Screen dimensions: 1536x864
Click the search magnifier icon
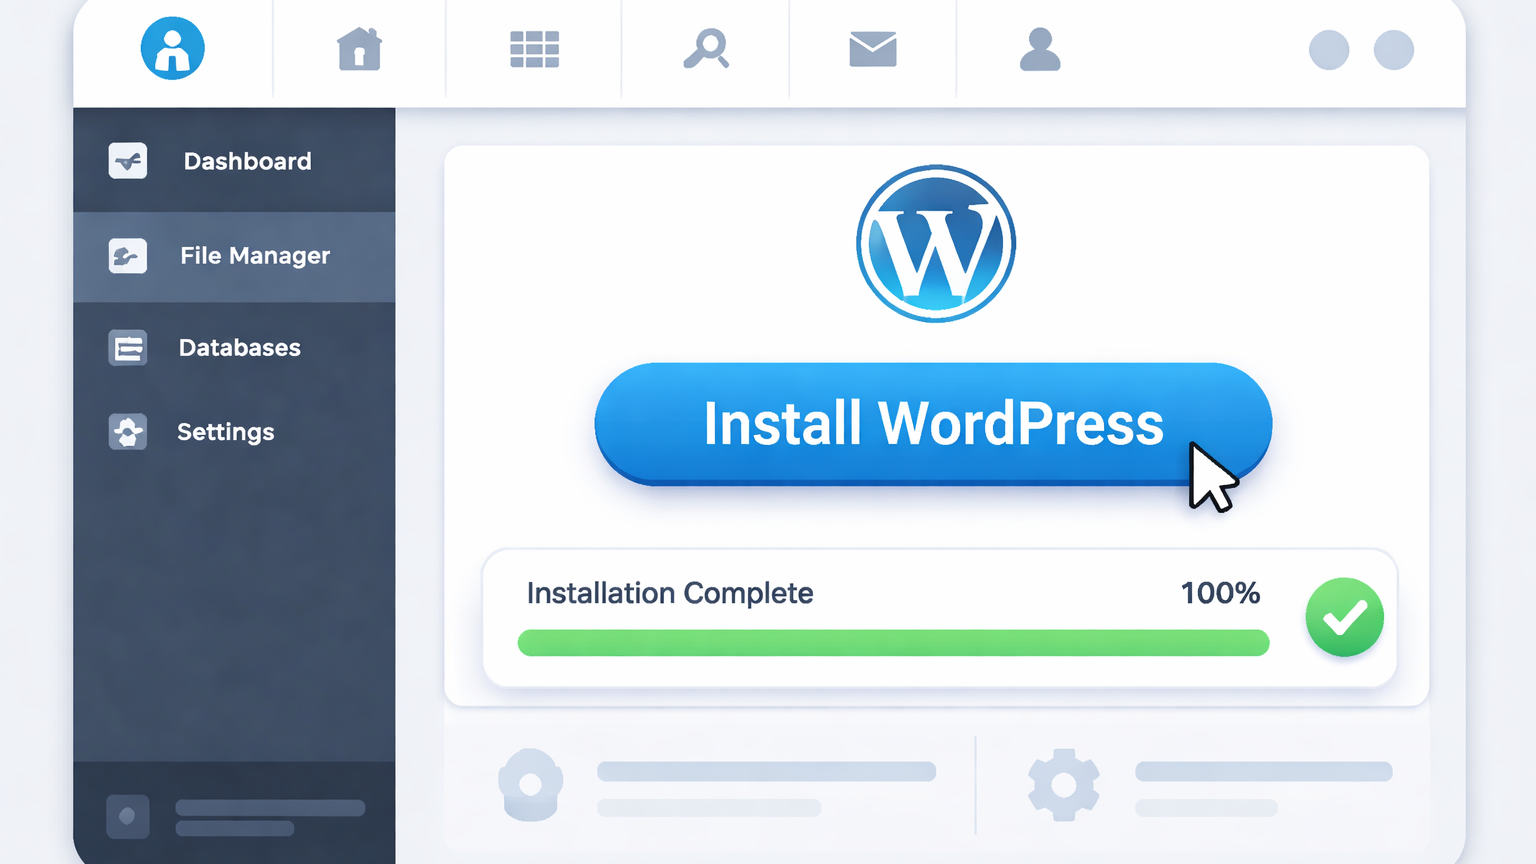(x=707, y=48)
